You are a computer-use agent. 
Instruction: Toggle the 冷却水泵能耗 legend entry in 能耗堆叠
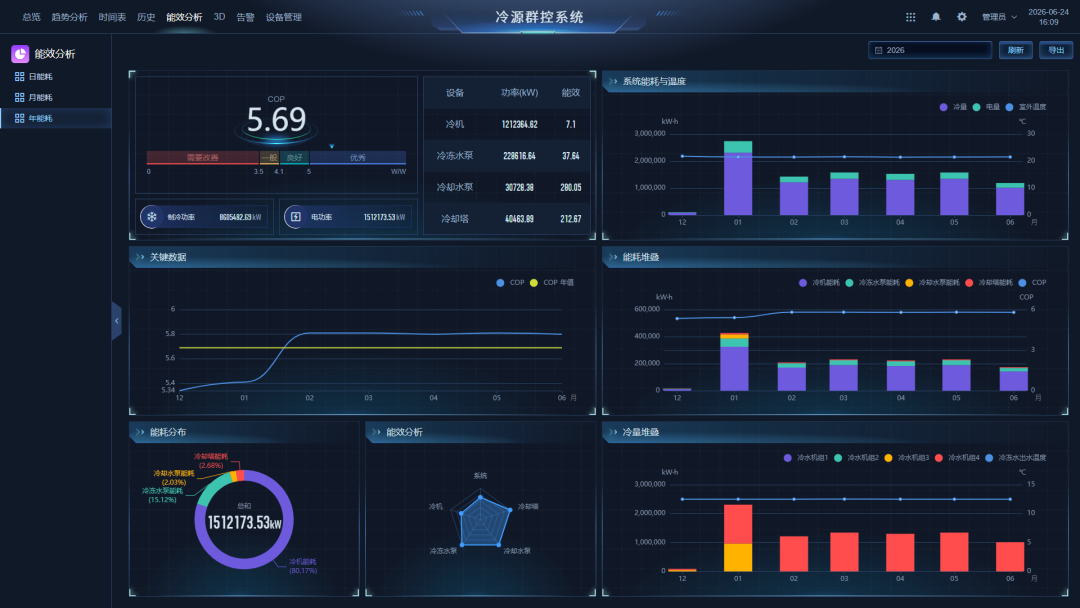pos(933,282)
